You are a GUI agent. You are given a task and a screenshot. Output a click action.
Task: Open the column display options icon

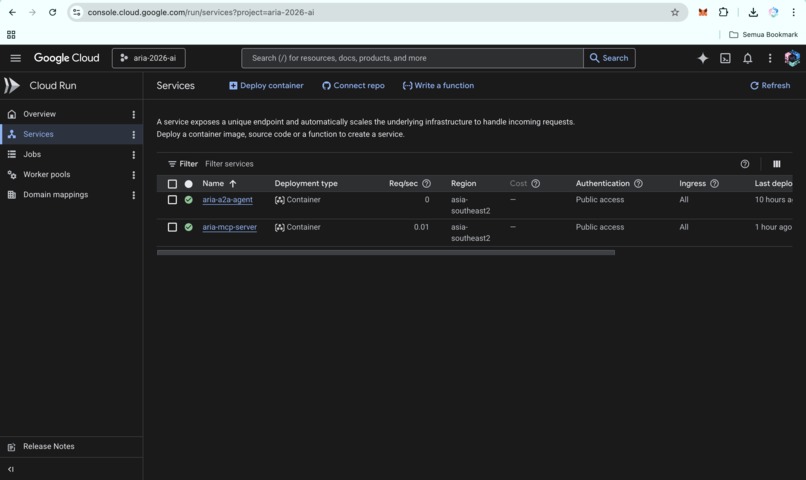776,164
